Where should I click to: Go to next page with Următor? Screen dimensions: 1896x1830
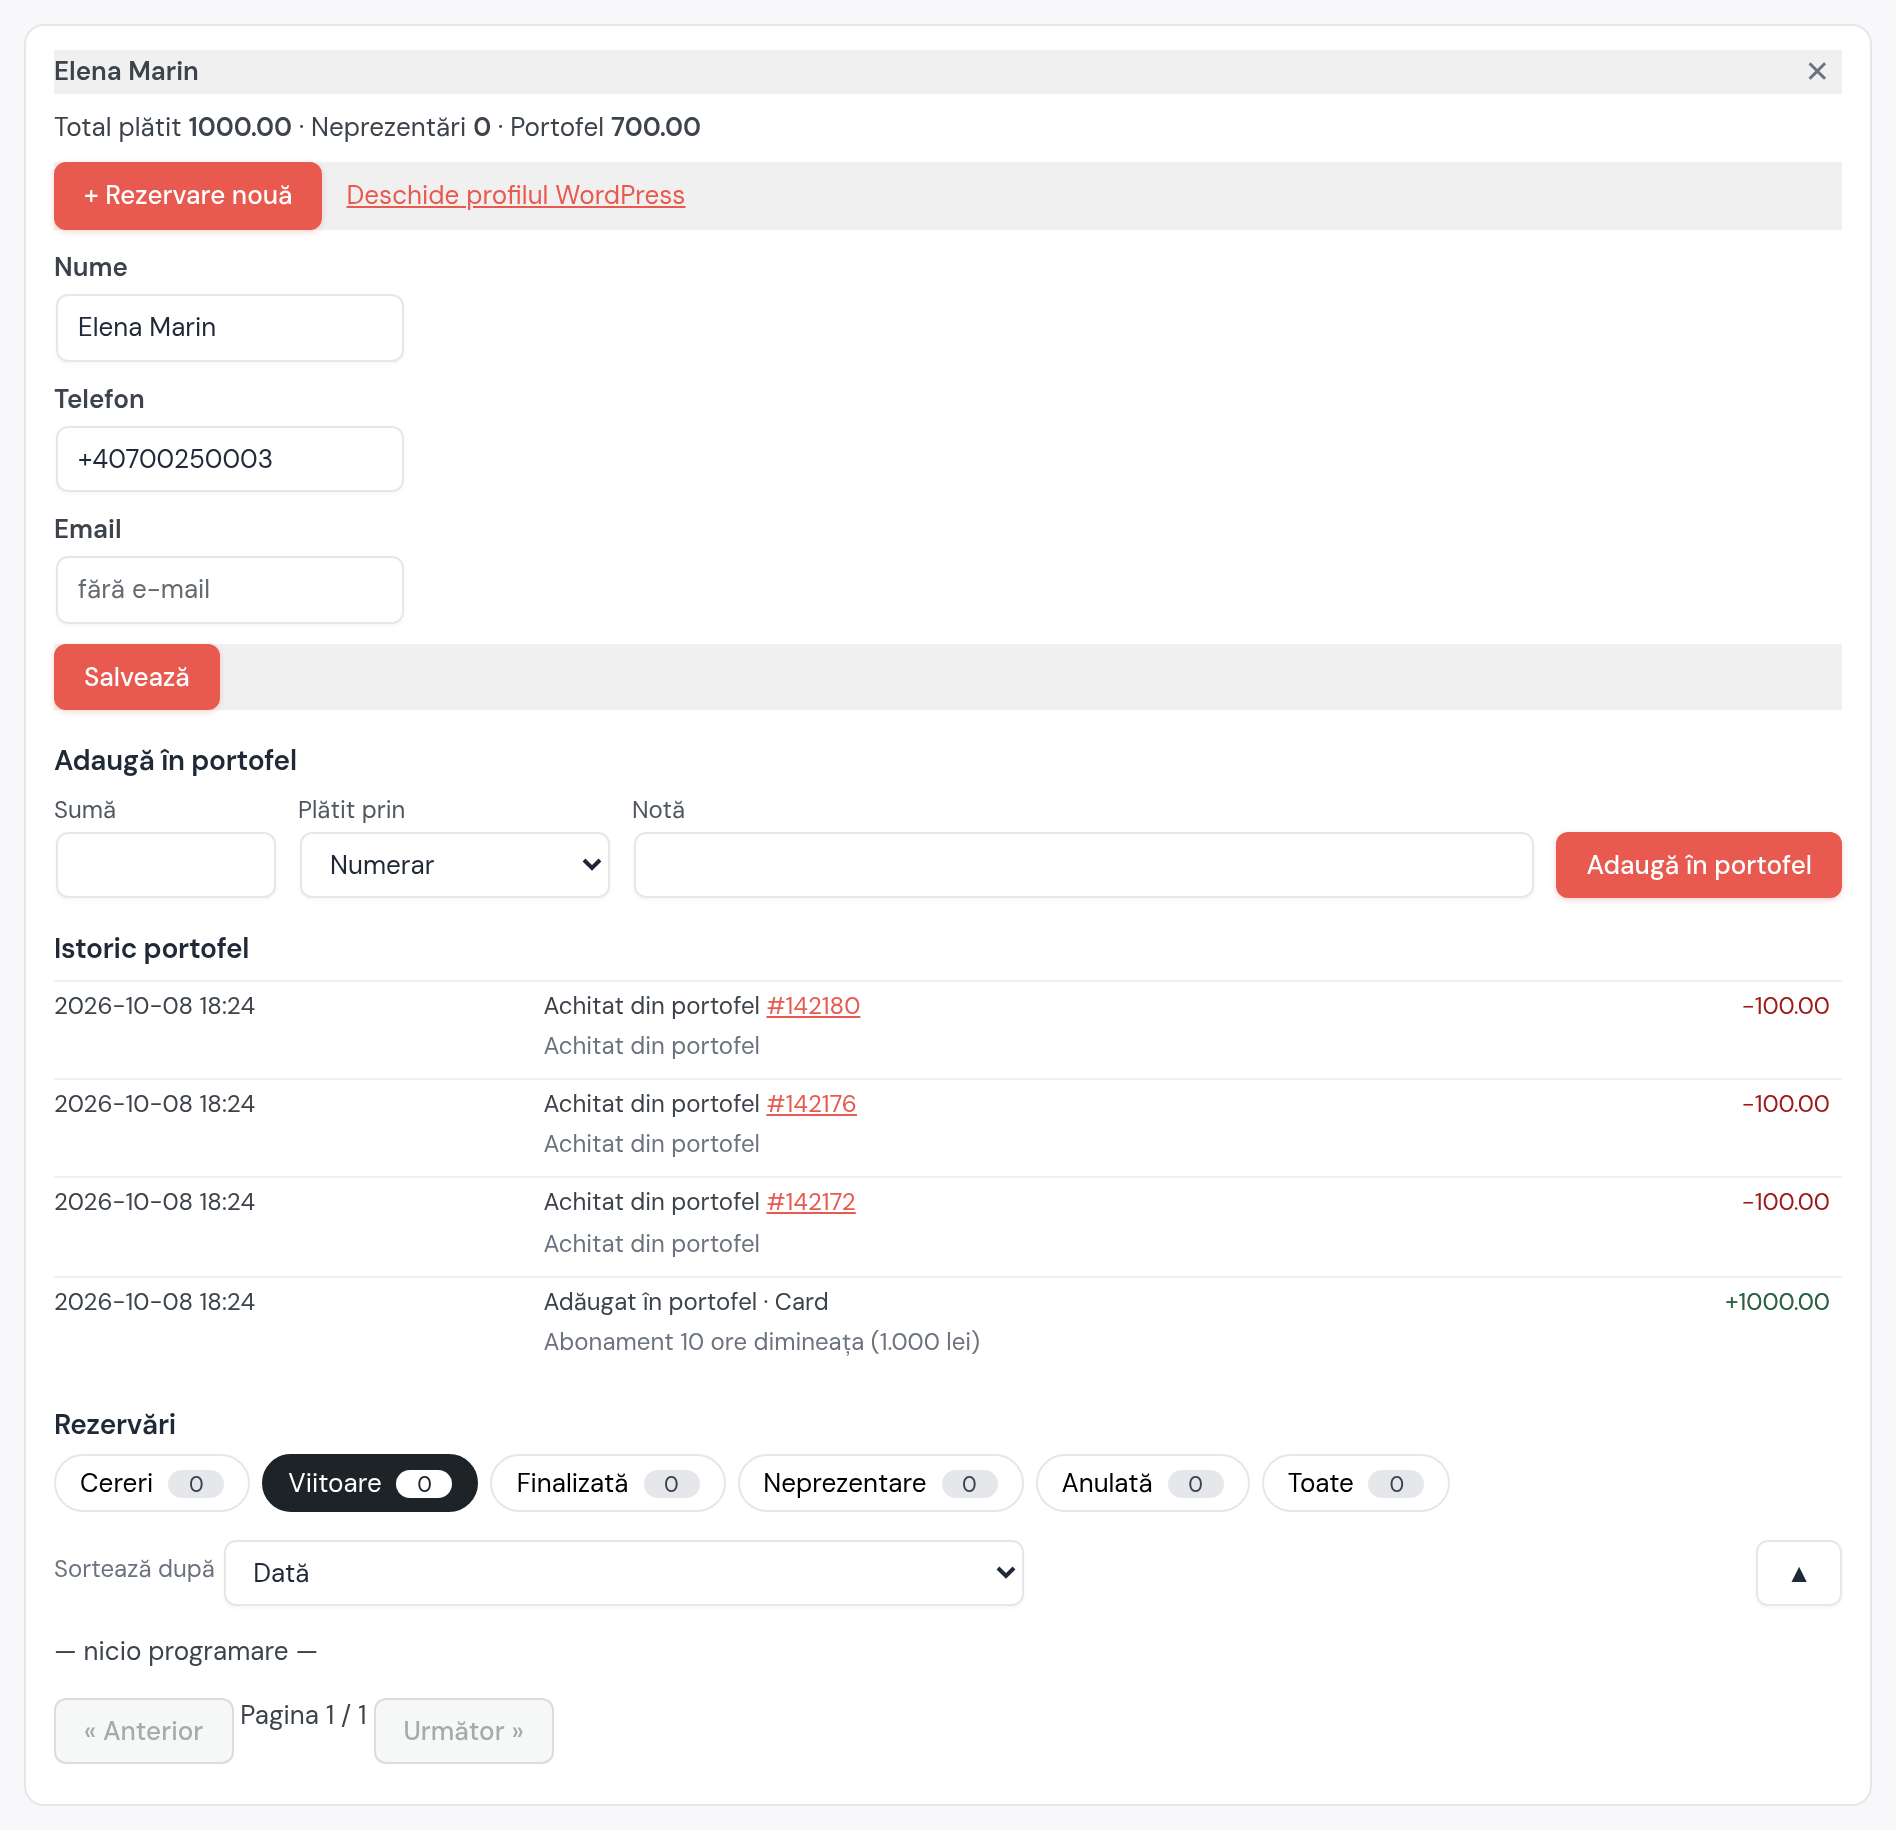click(464, 1731)
